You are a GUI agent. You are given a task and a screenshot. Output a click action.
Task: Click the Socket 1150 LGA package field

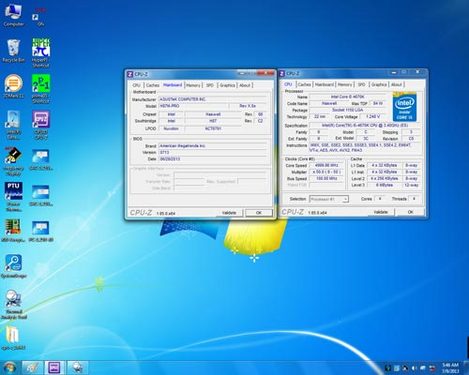point(348,110)
